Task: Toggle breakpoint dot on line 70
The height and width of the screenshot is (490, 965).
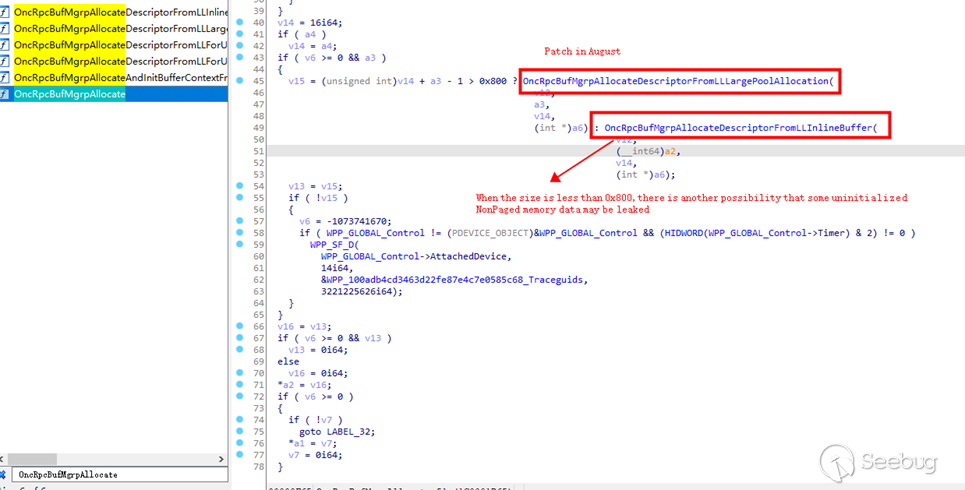Action: click(239, 373)
